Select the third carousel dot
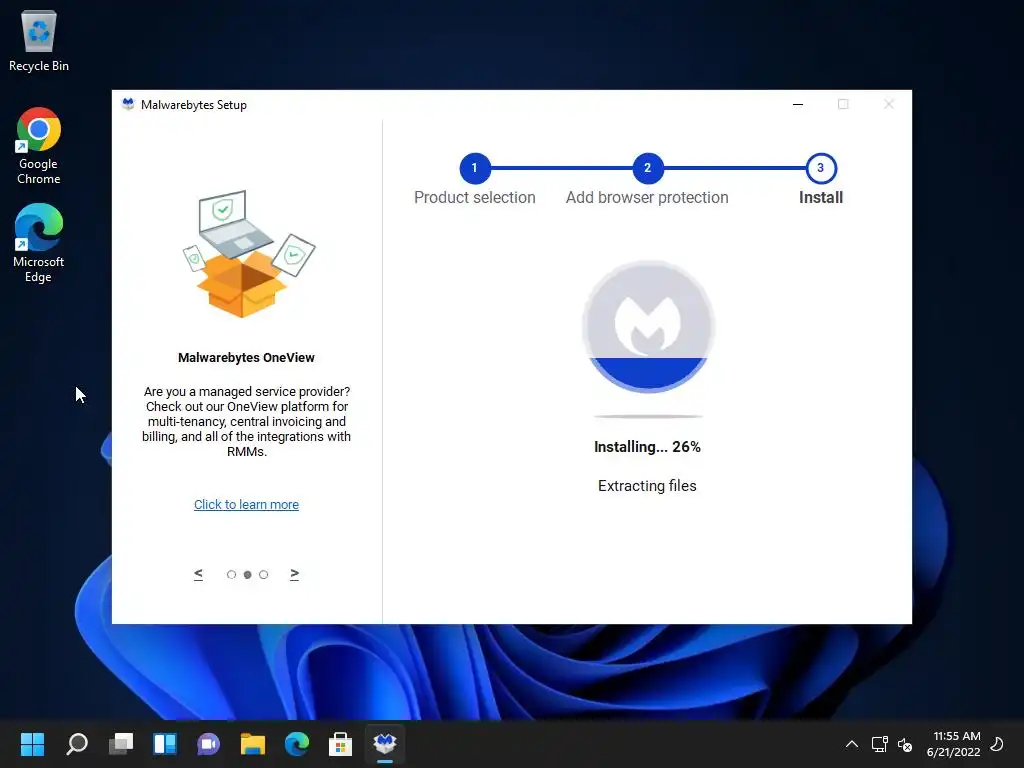1024x768 pixels. pos(263,575)
